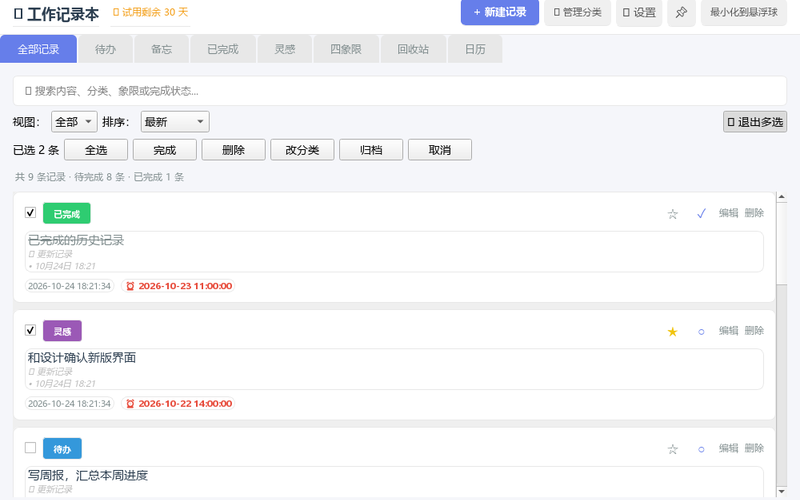Click the batch 删除 button in toolbar
This screenshot has height=500, width=800.
[234, 150]
